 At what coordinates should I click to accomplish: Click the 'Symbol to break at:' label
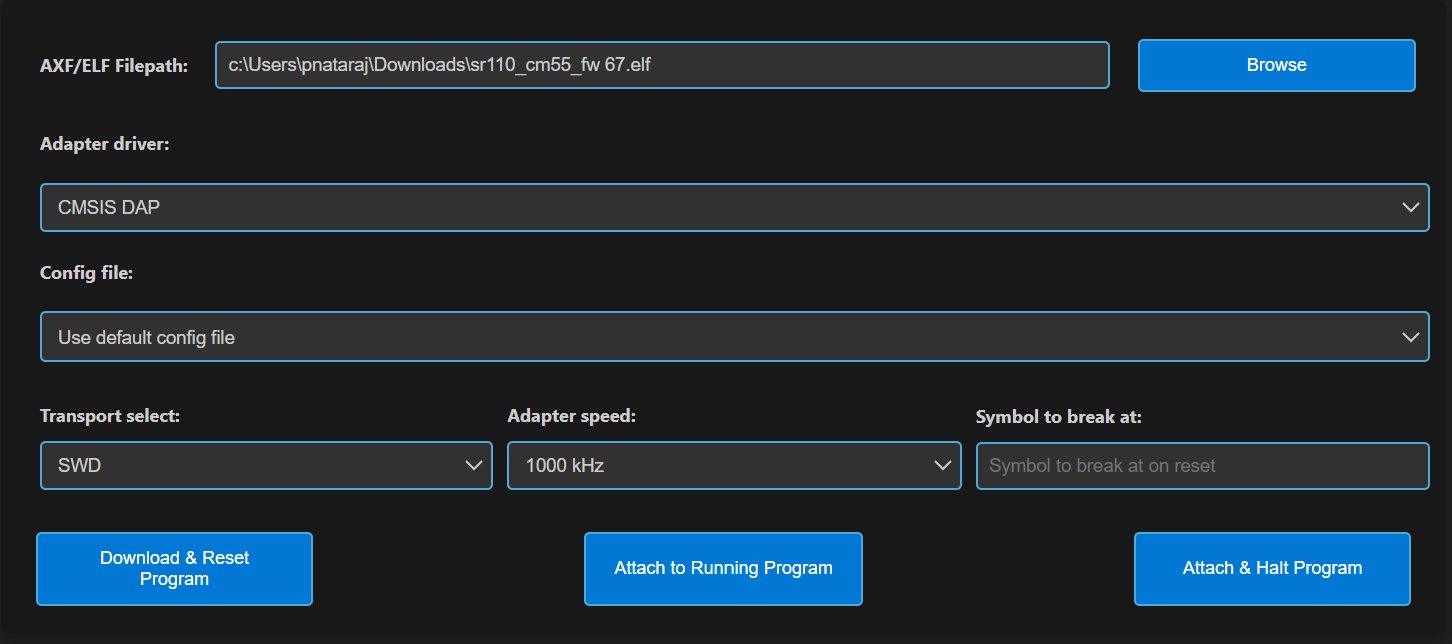(x=1058, y=417)
